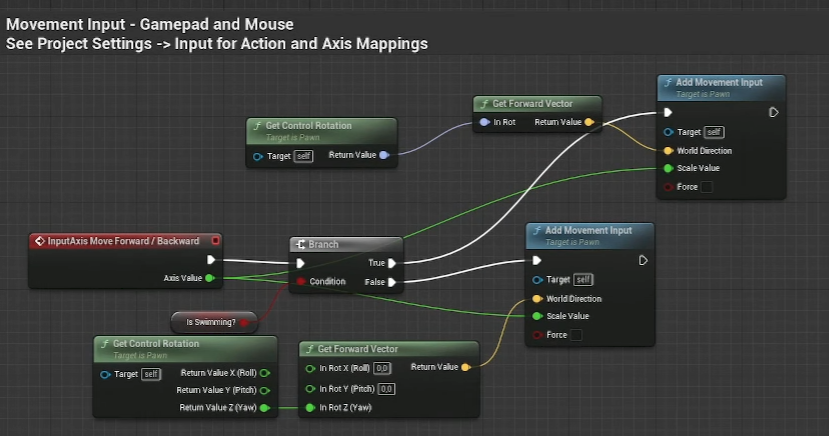Click the Target pin on the Get Control Rotation node with a purple output

(258, 156)
